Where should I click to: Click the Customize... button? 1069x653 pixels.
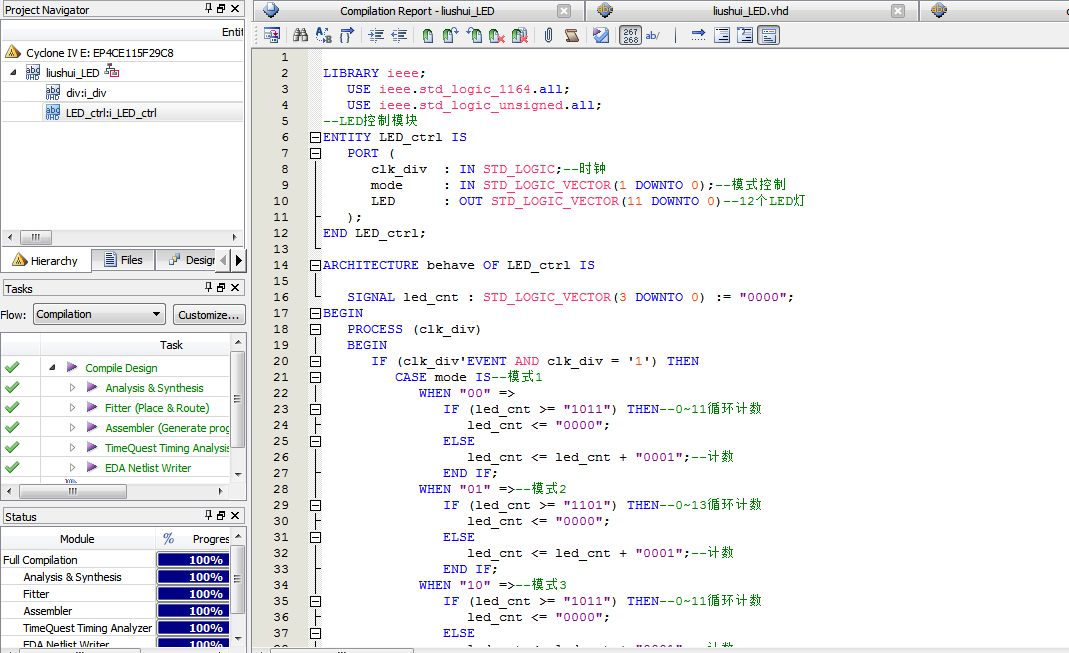209,314
